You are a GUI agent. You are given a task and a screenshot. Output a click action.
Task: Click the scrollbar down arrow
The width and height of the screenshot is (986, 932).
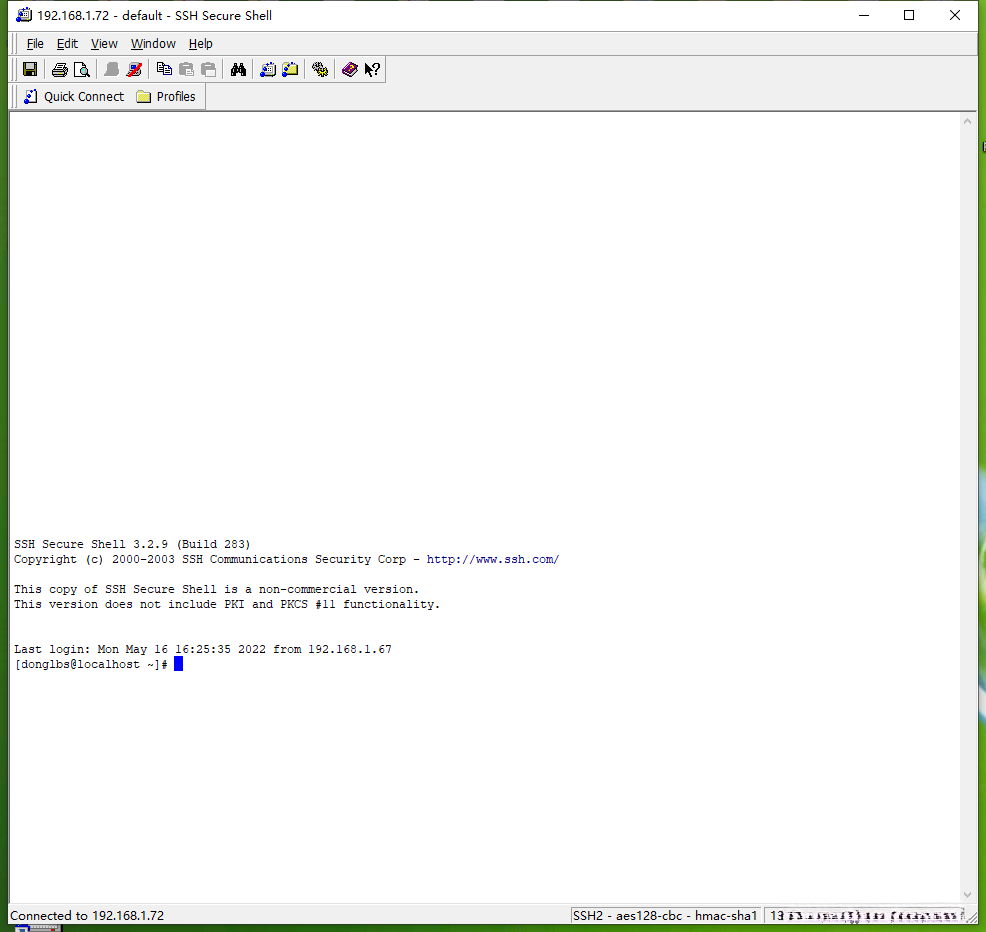[967, 895]
